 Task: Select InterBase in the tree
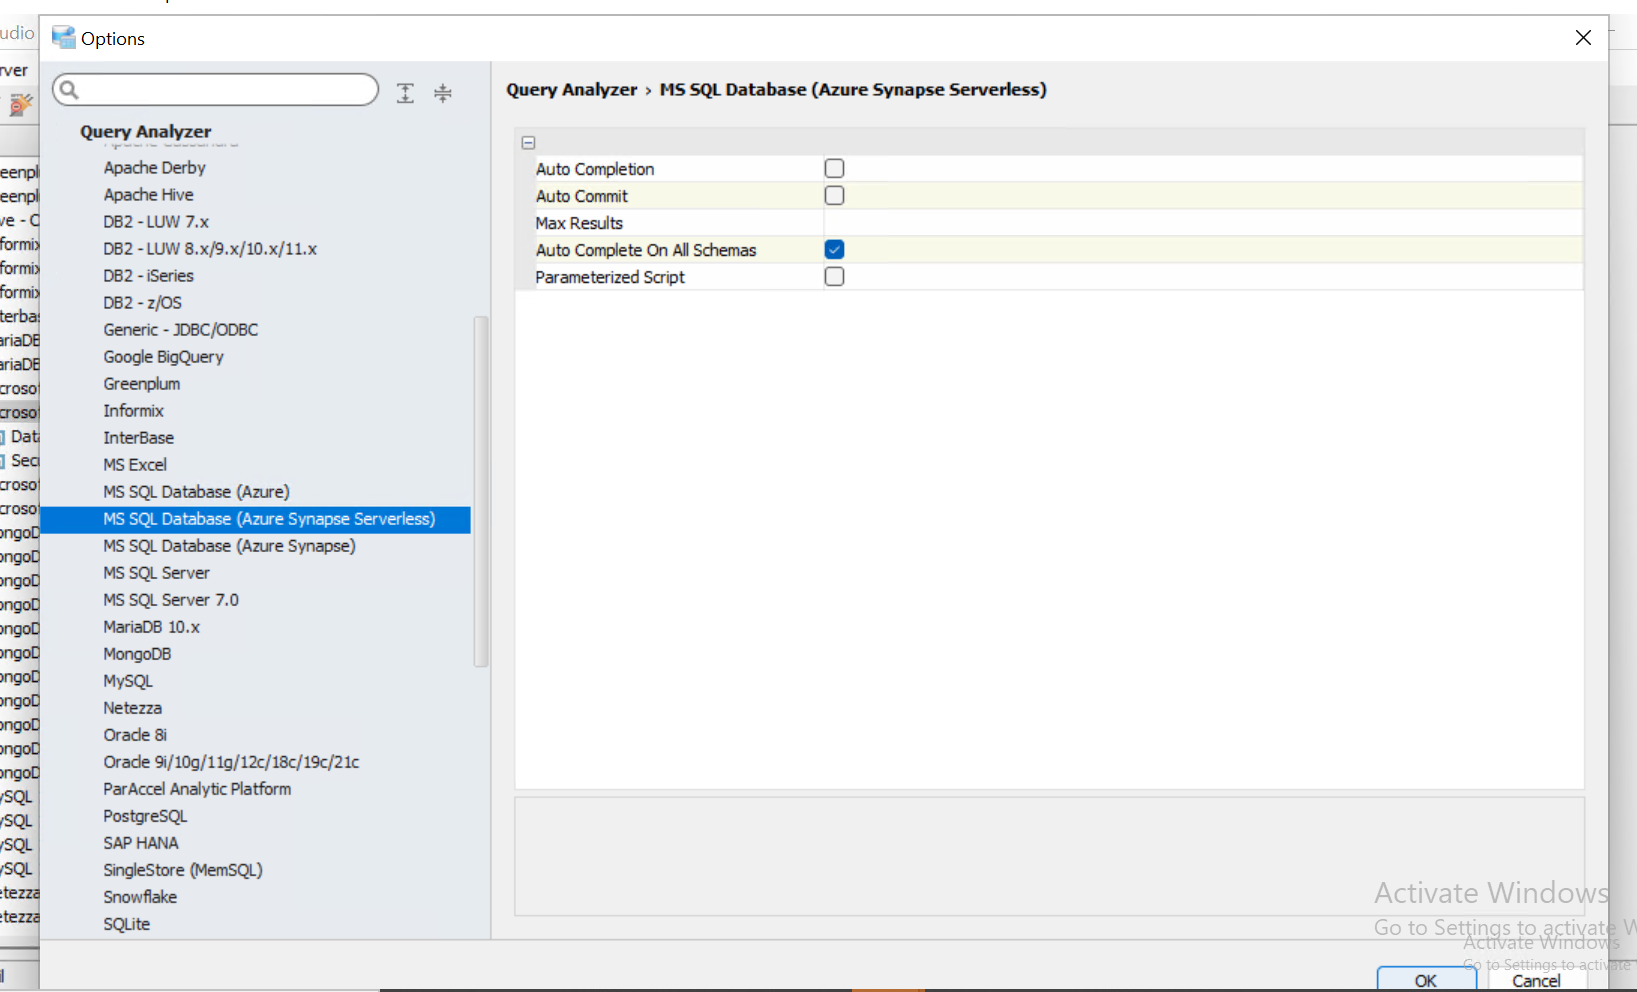tap(139, 438)
